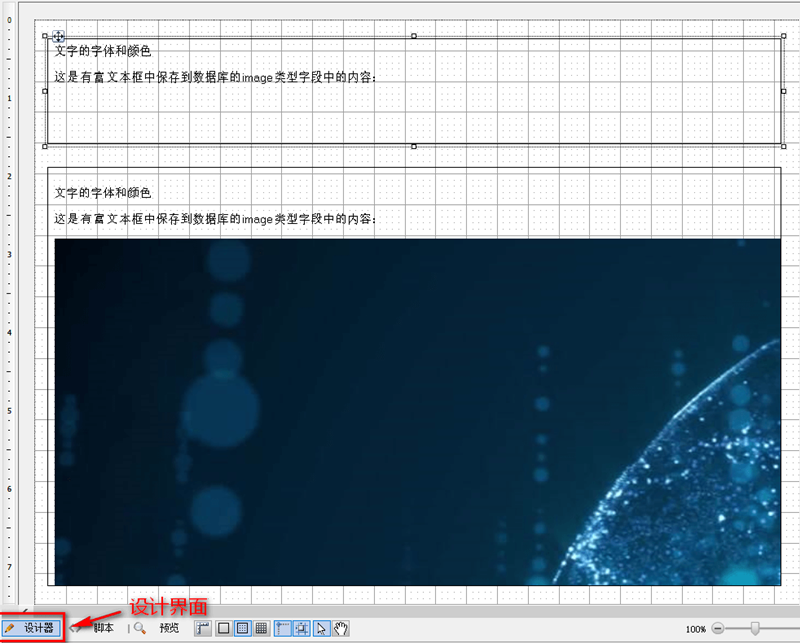Activate the hand pan tool

(x=340, y=628)
